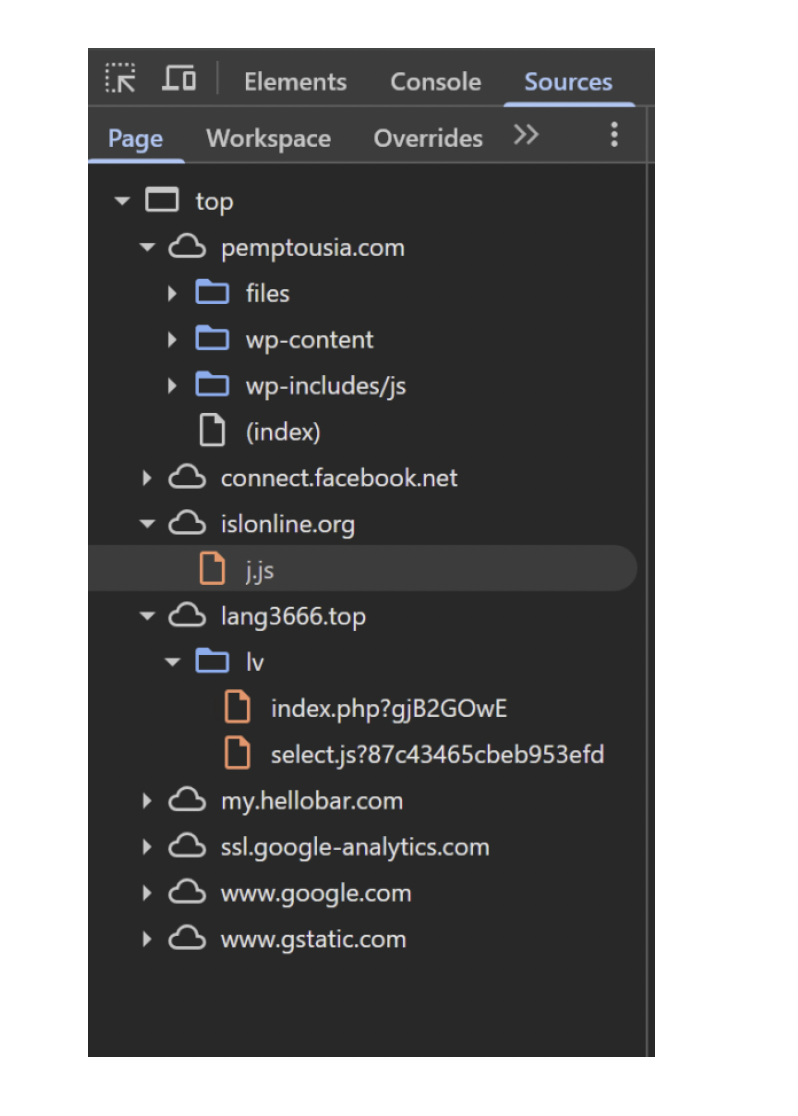Open the three-dot more options menu
Viewport: 798px width, 1116px height.
pos(614,136)
